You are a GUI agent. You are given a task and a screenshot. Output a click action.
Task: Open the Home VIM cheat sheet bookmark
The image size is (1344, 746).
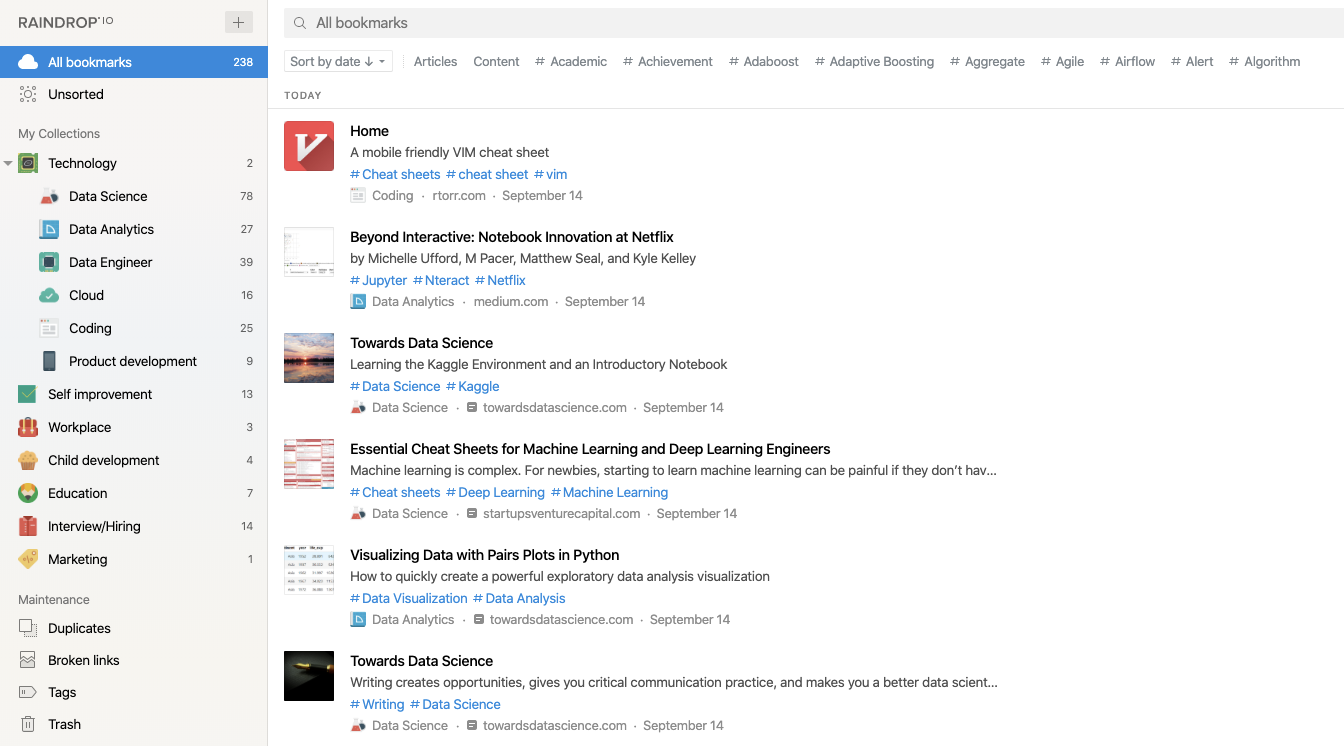coord(369,131)
